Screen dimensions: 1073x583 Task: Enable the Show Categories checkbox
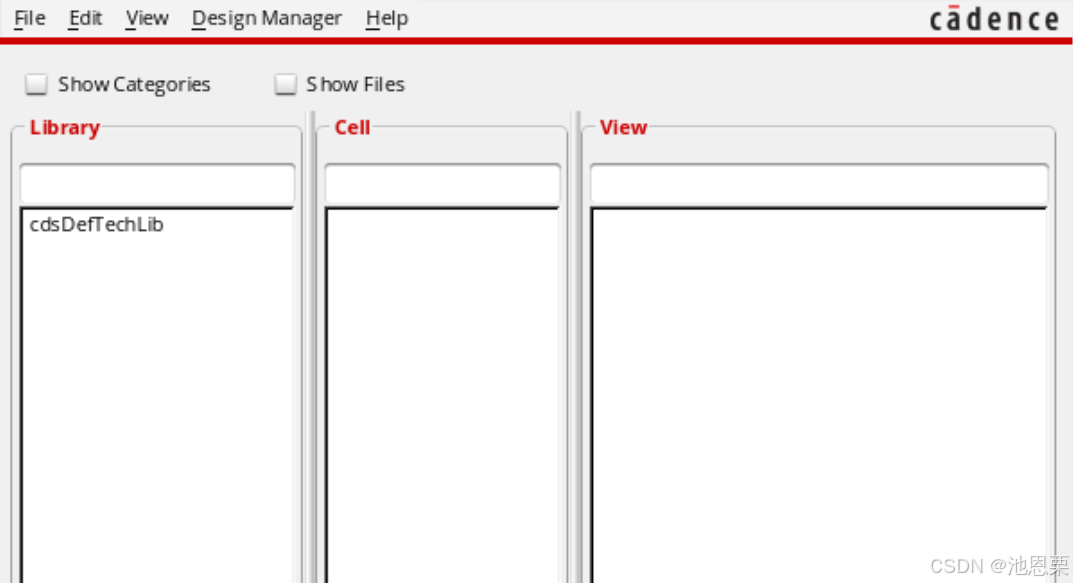(x=36, y=84)
